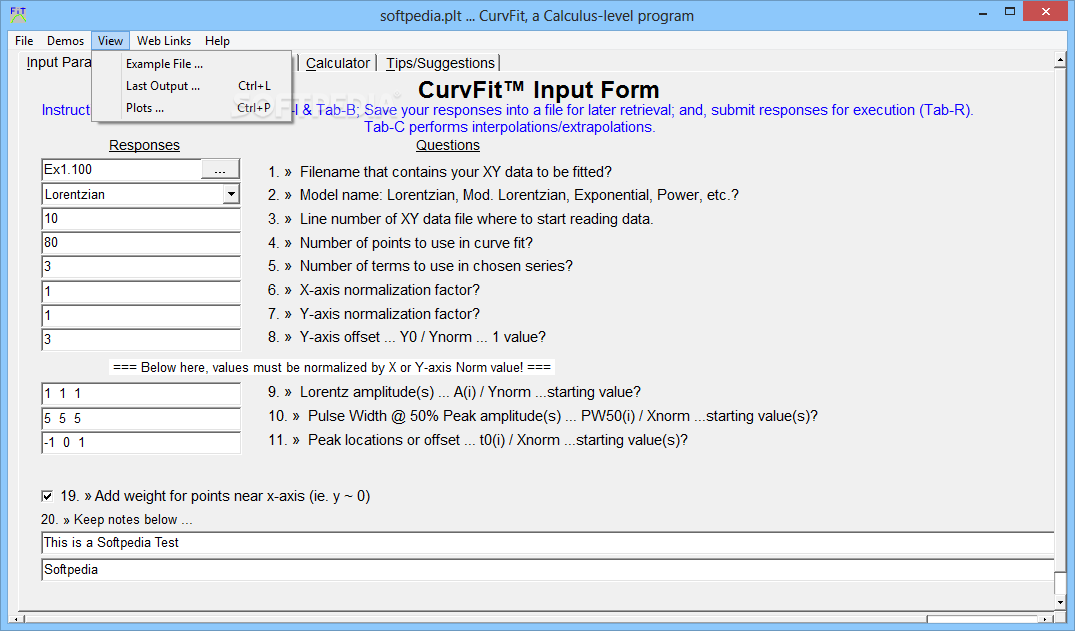Minimize the CurvFit window
Screen dimensions: 1075x631
click(983, 12)
